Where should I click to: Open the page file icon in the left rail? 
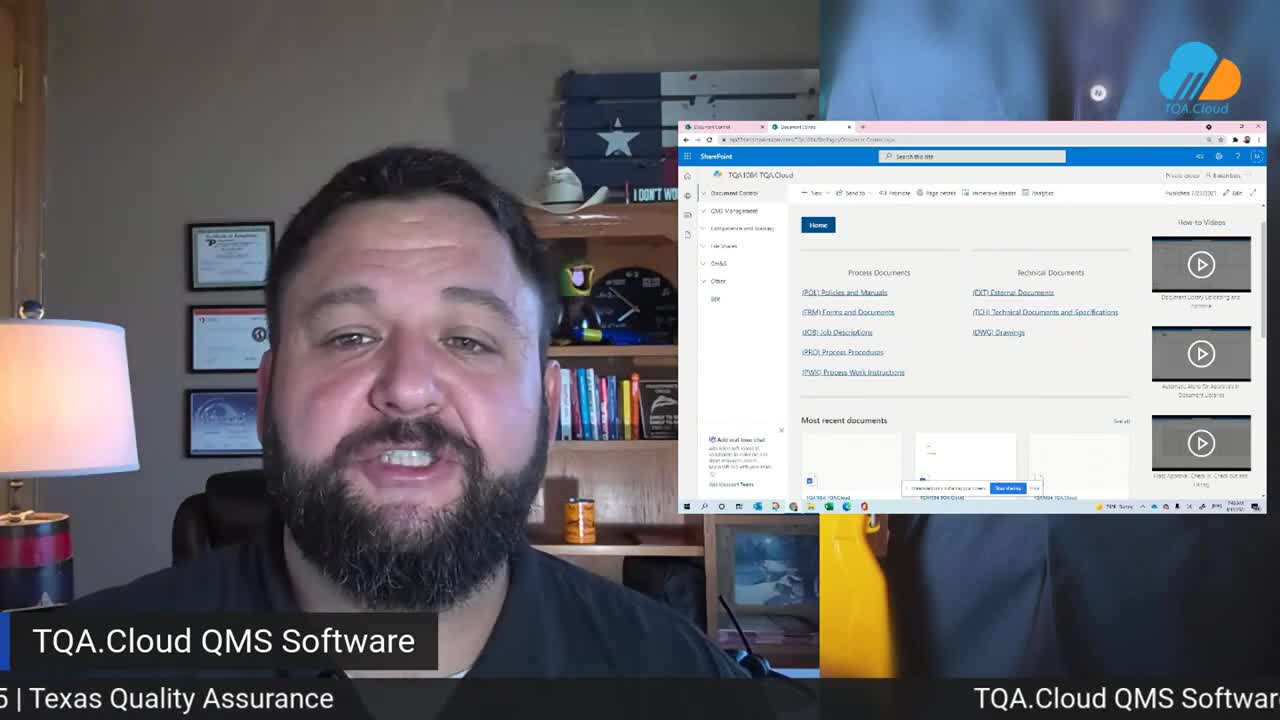(x=687, y=234)
